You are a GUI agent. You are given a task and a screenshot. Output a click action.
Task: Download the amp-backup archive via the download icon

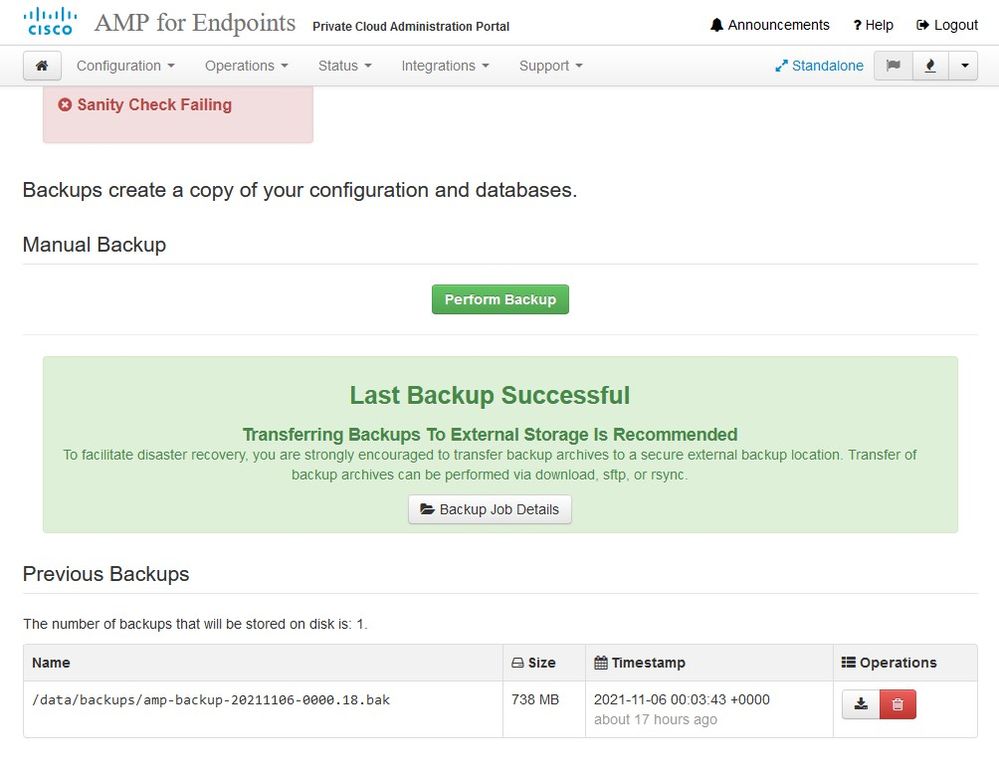pyautogui.click(x=859, y=704)
